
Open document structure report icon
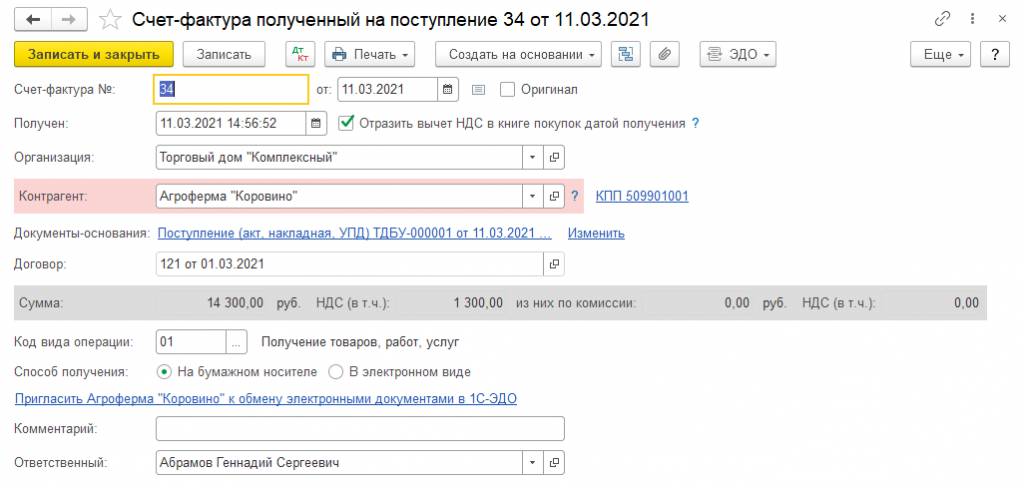click(x=626, y=54)
